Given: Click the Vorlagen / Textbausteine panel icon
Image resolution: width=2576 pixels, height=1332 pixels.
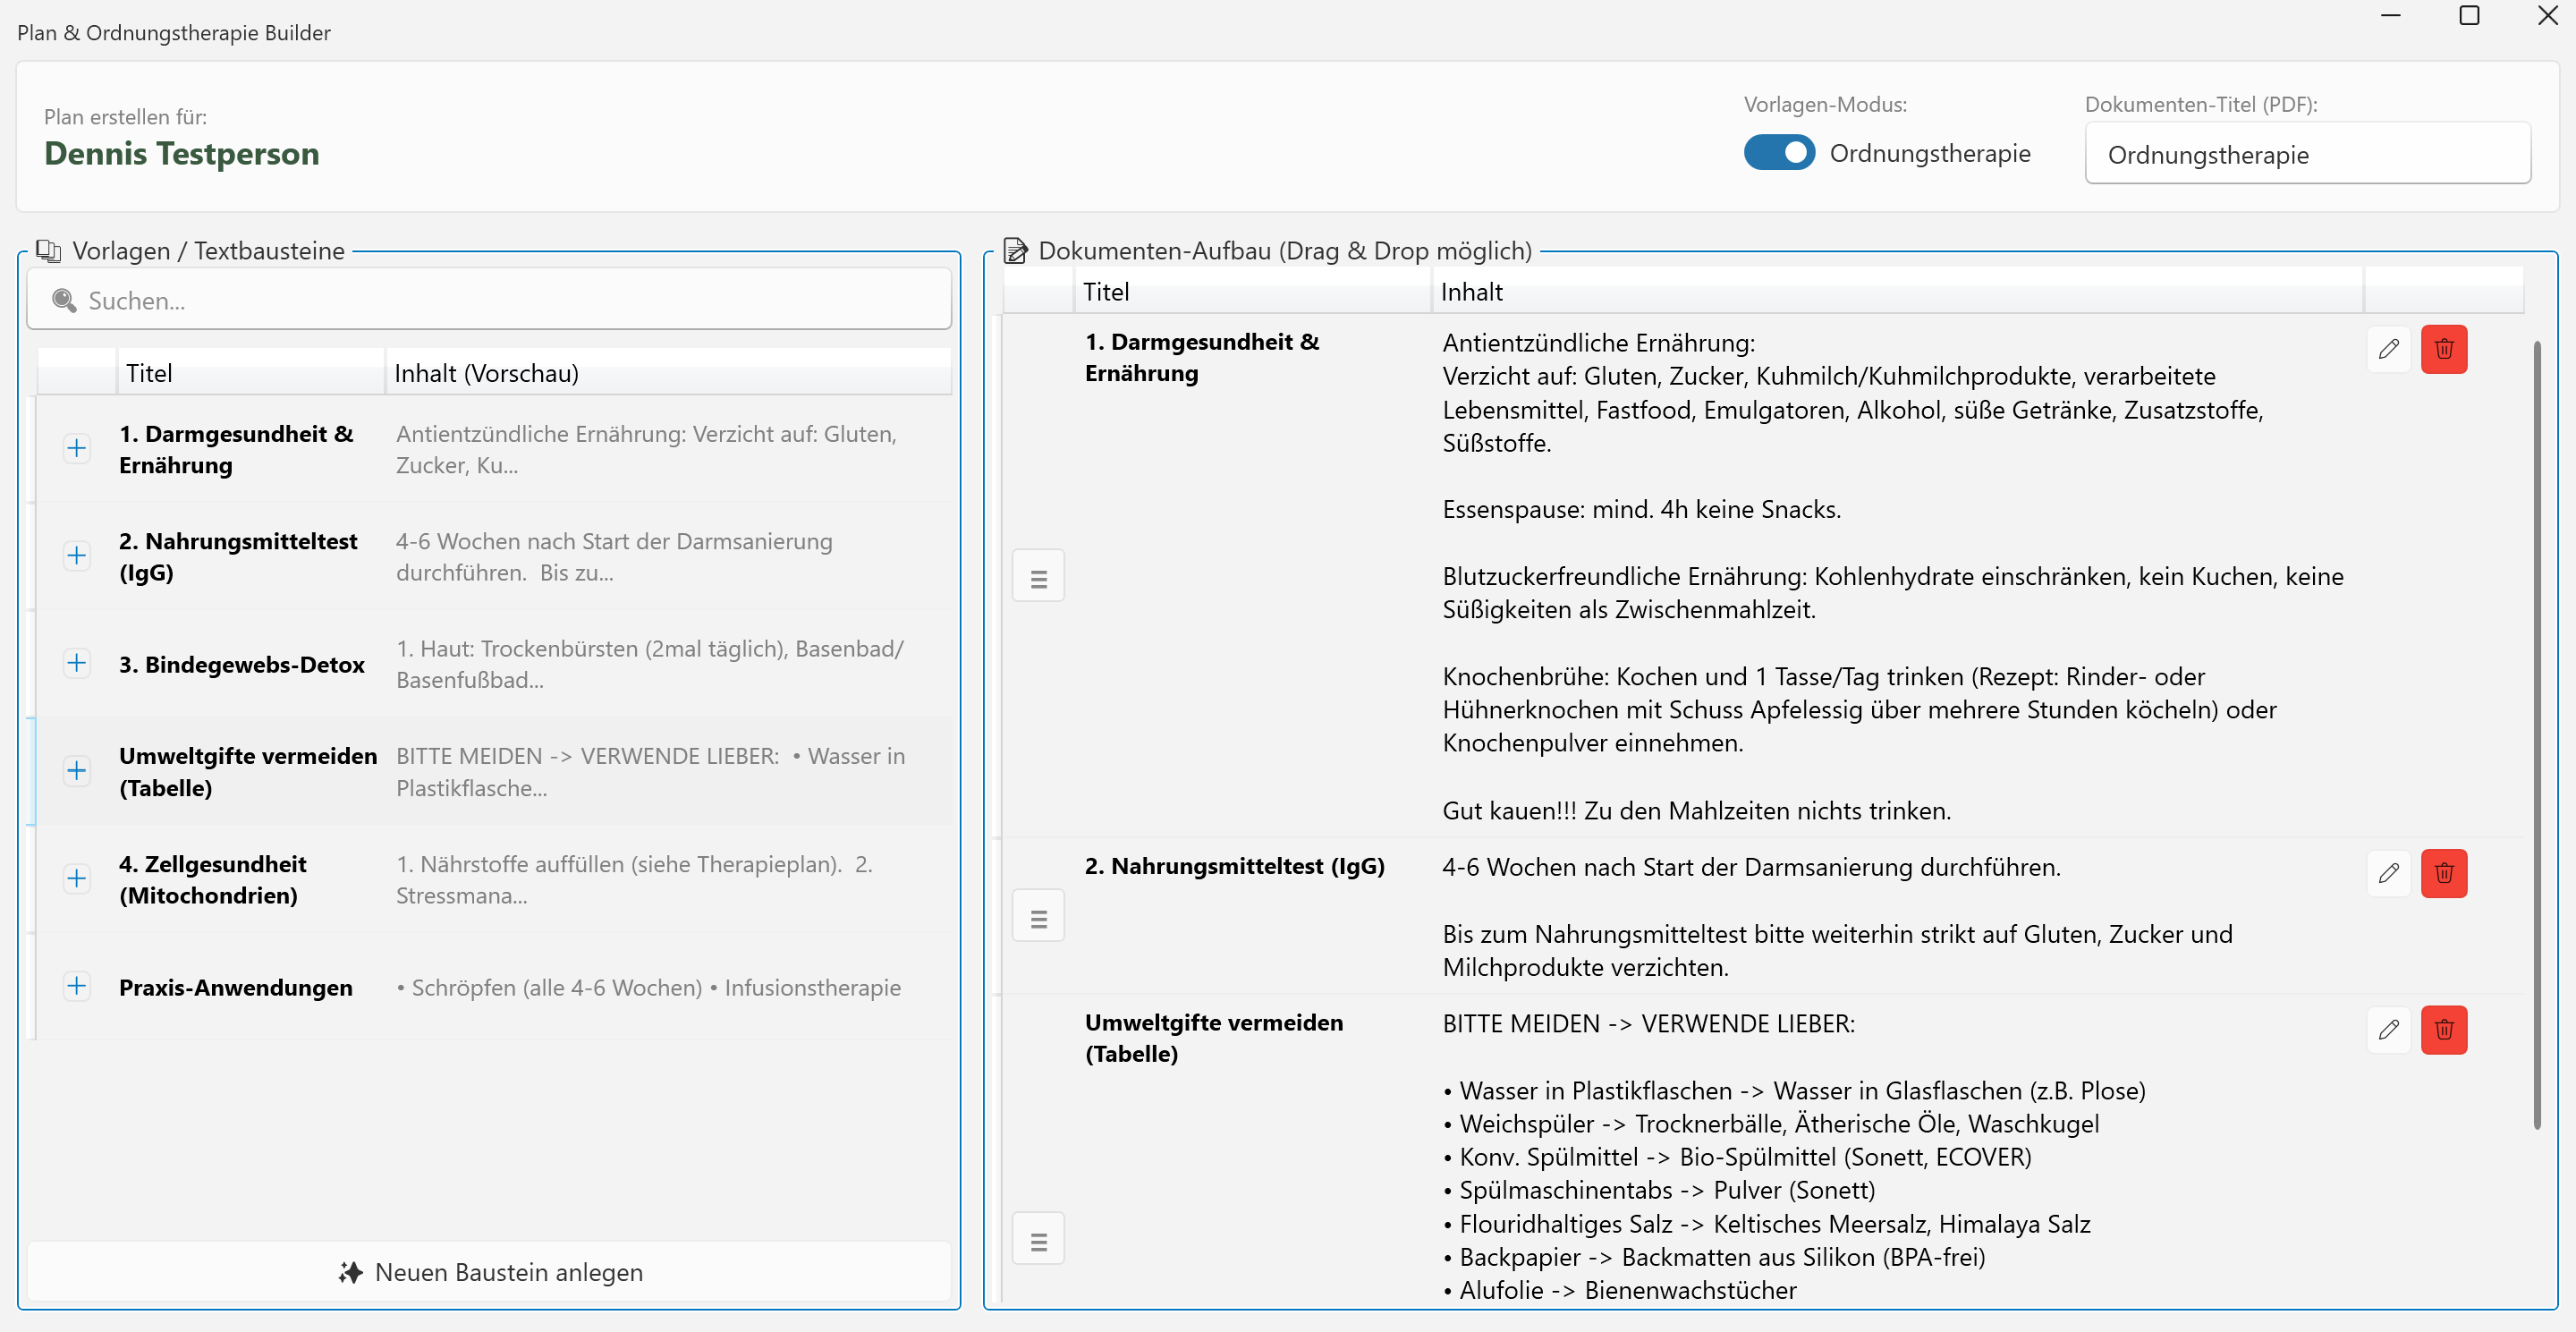Looking at the screenshot, I should click(x=48, y=250).
